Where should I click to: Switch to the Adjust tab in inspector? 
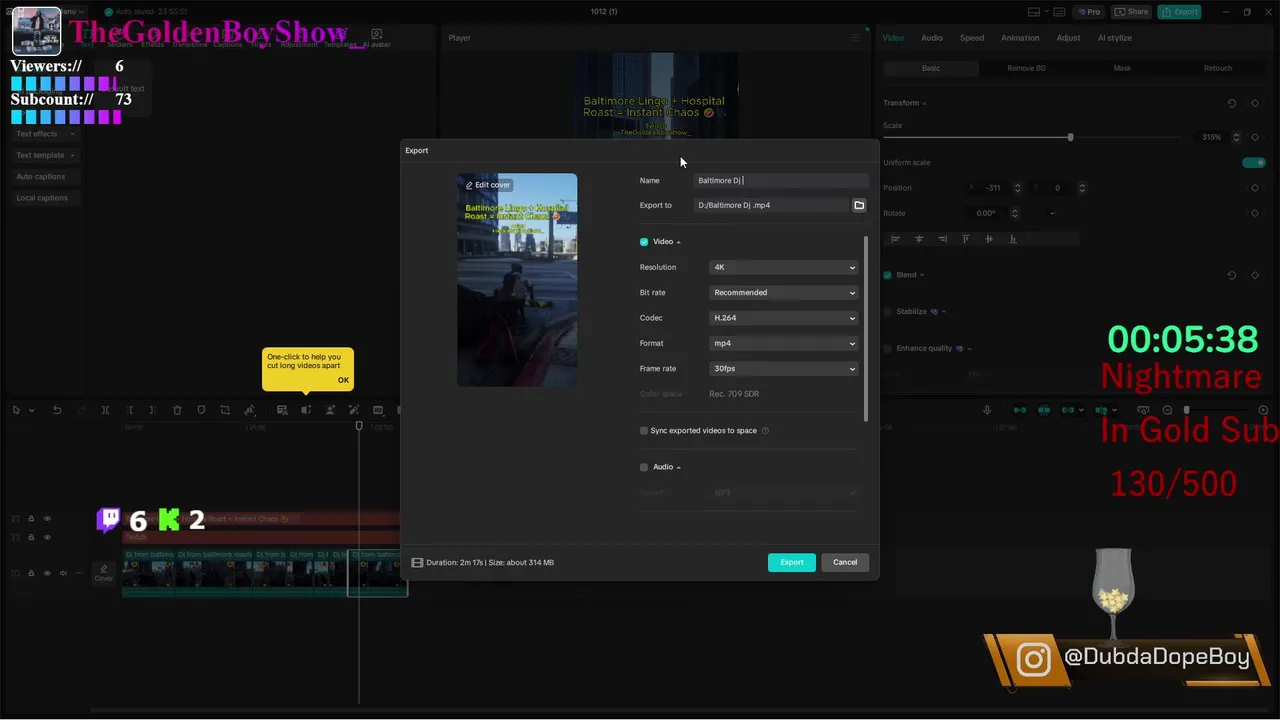pyautogui.click(x=1068, y=38)
